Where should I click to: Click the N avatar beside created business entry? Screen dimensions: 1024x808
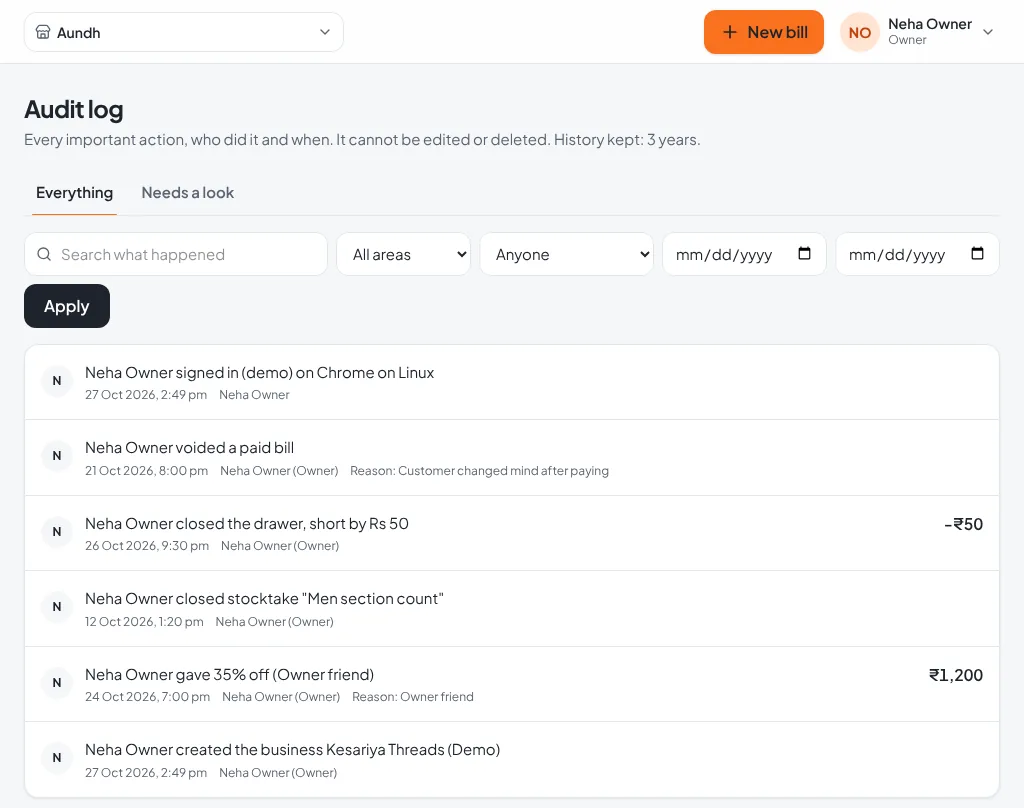pyautogui.click(x=57, y=758)
